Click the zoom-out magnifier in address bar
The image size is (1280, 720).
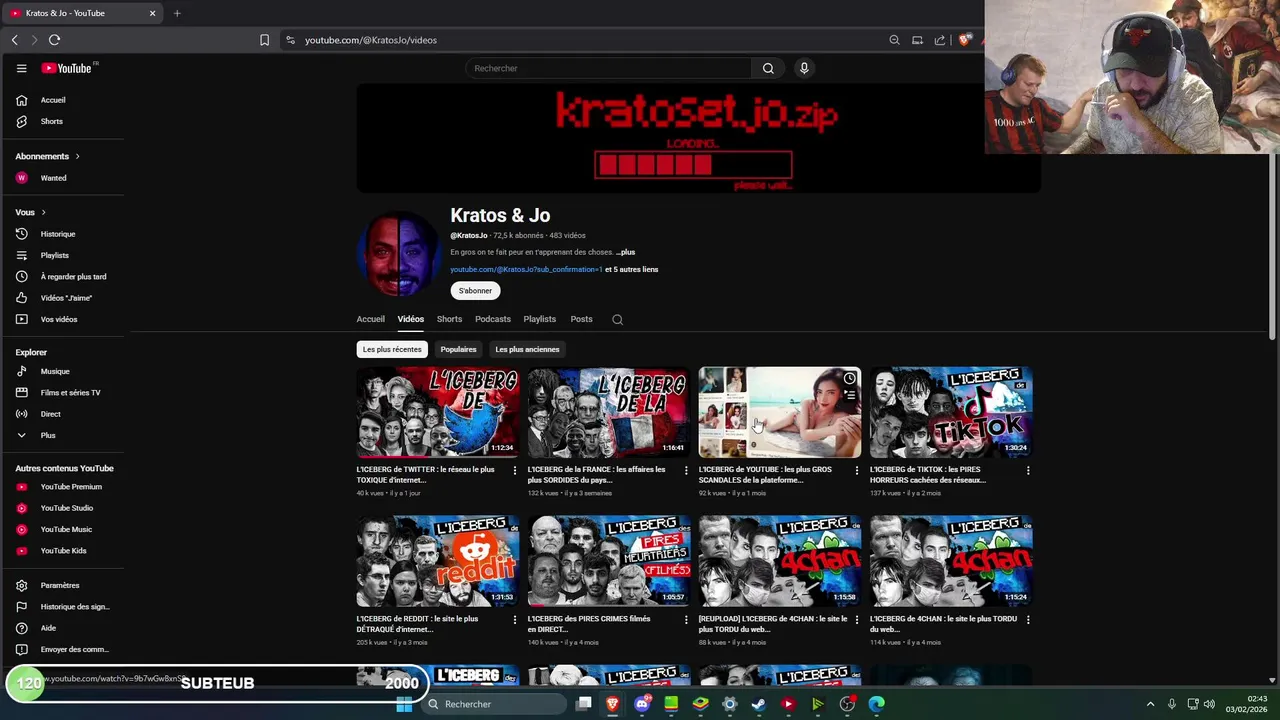(x=894, y=40)
